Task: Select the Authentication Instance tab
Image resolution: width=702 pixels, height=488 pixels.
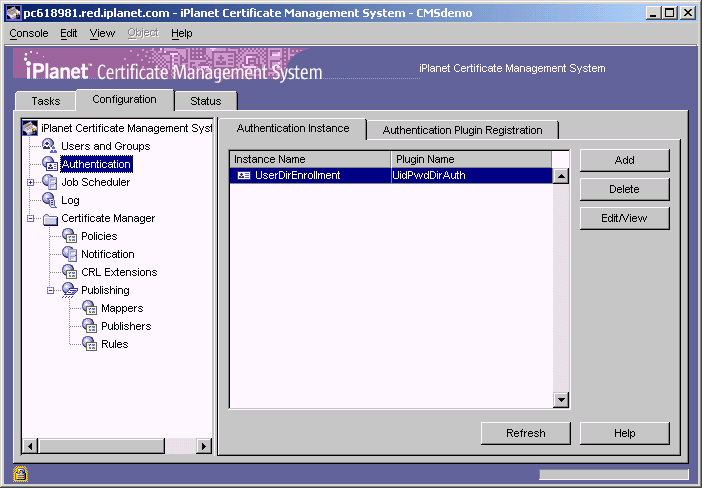Action: [293, 129]
